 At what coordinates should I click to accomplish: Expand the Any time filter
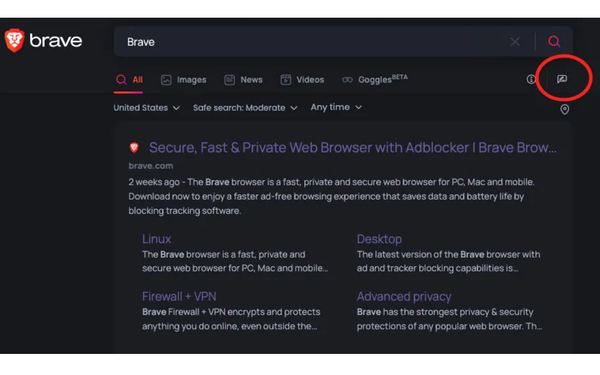tap(336, 107)
